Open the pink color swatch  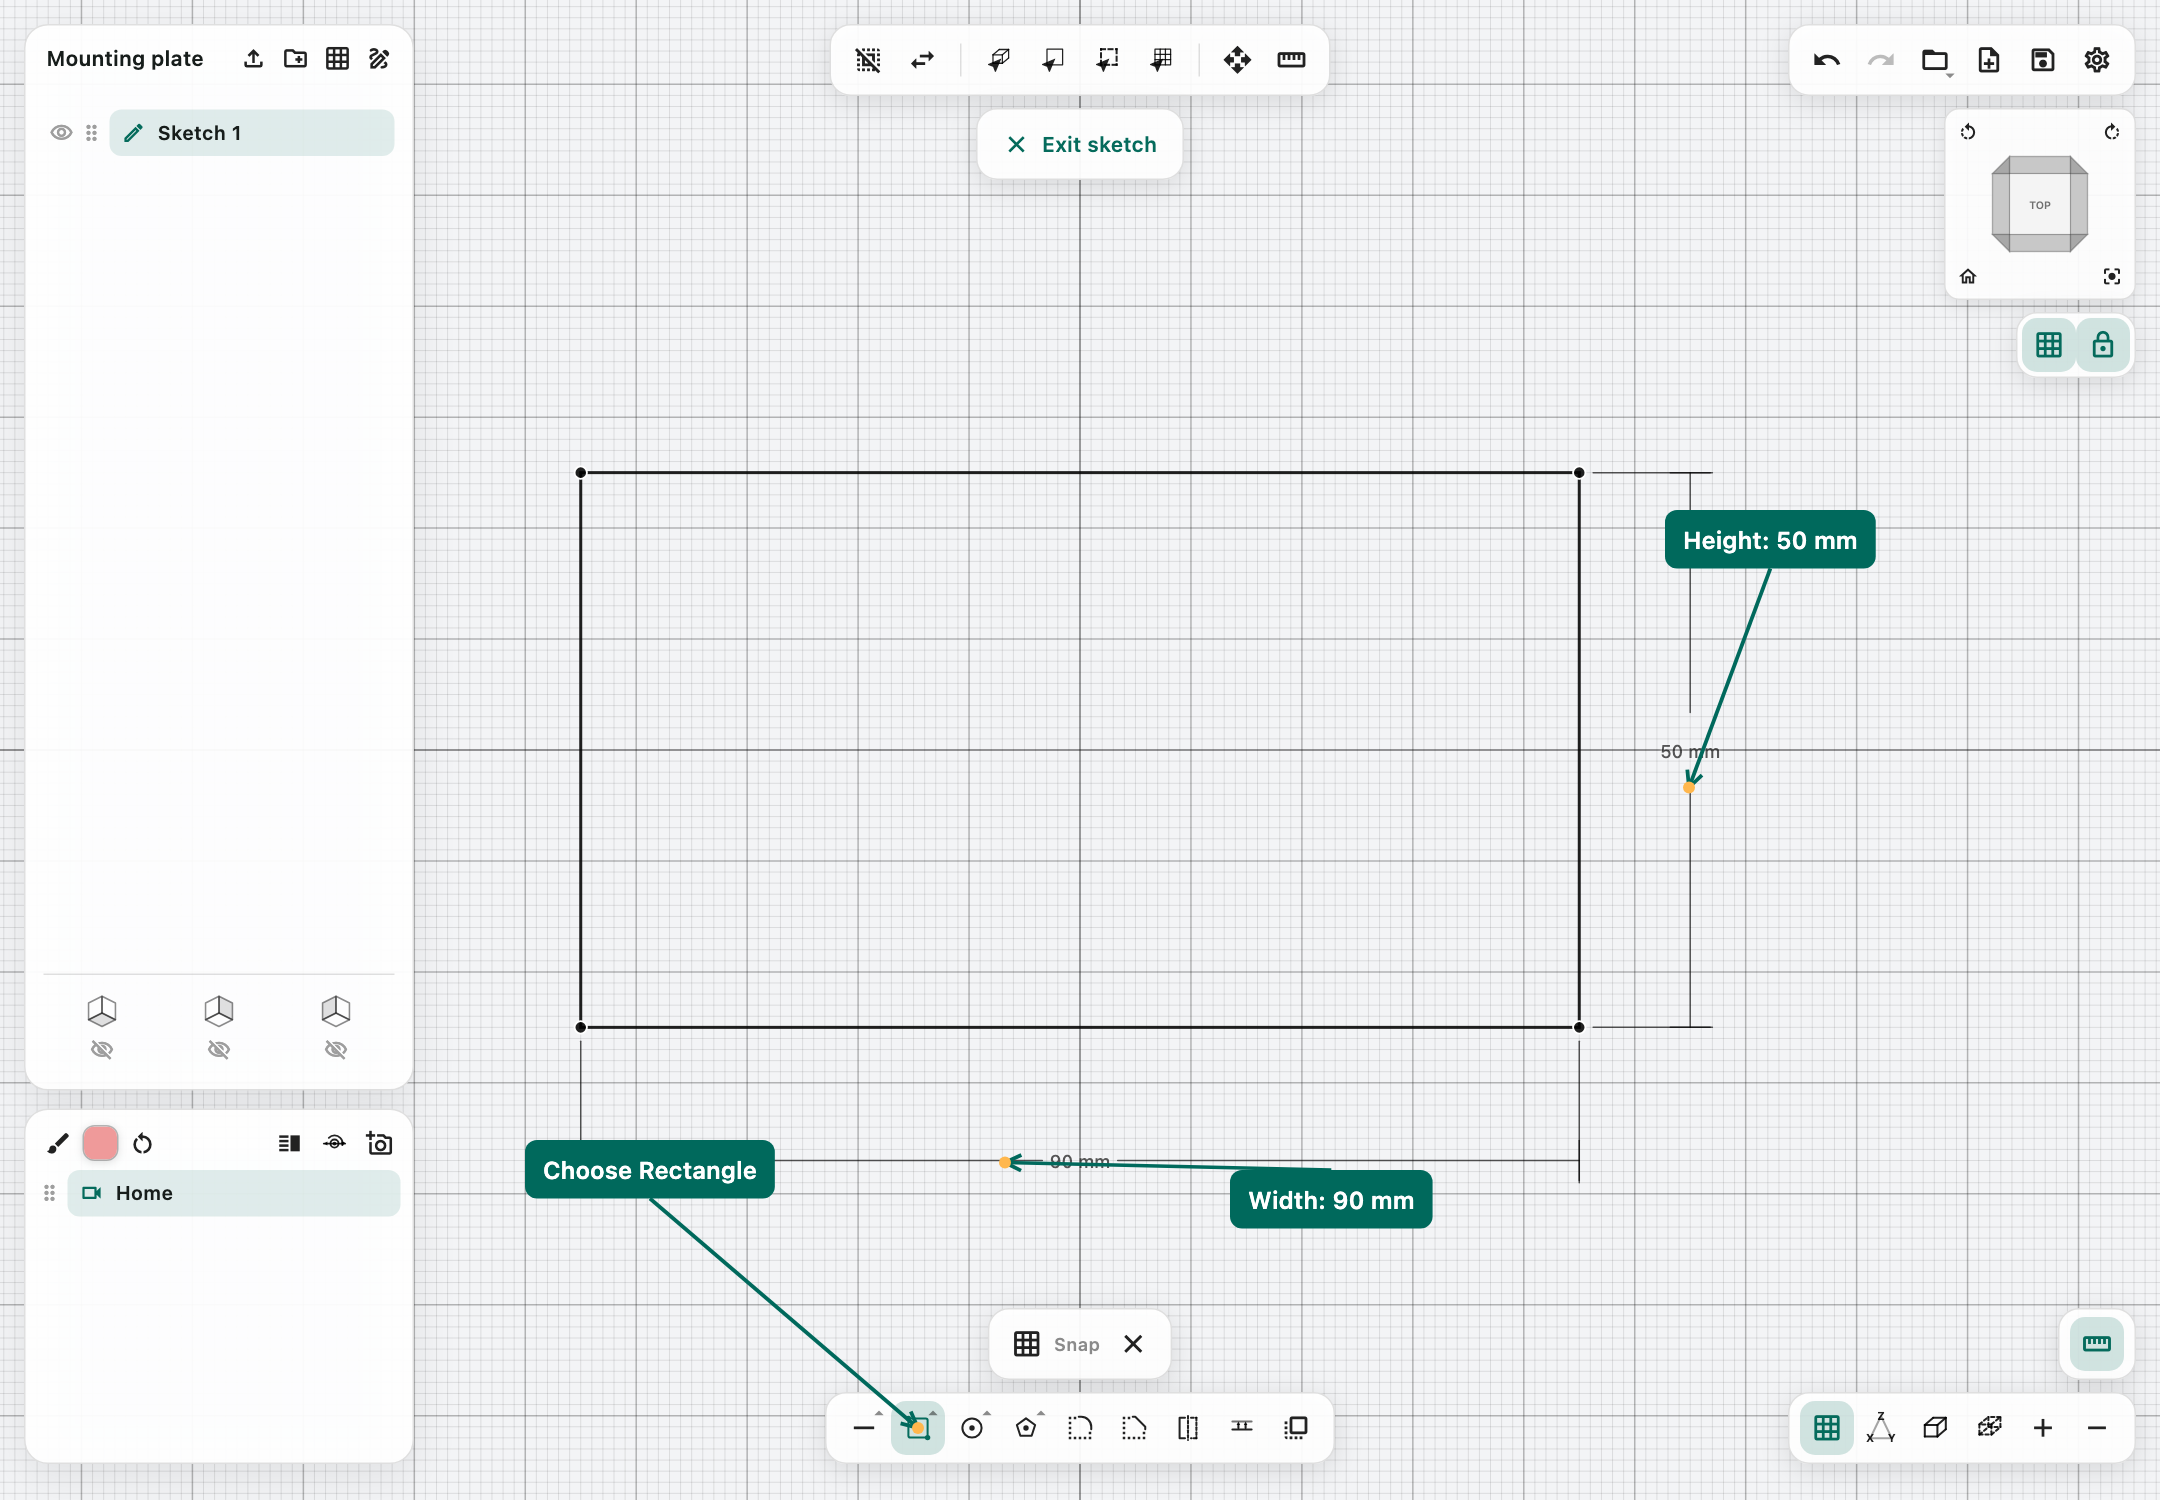point(100,1143)
